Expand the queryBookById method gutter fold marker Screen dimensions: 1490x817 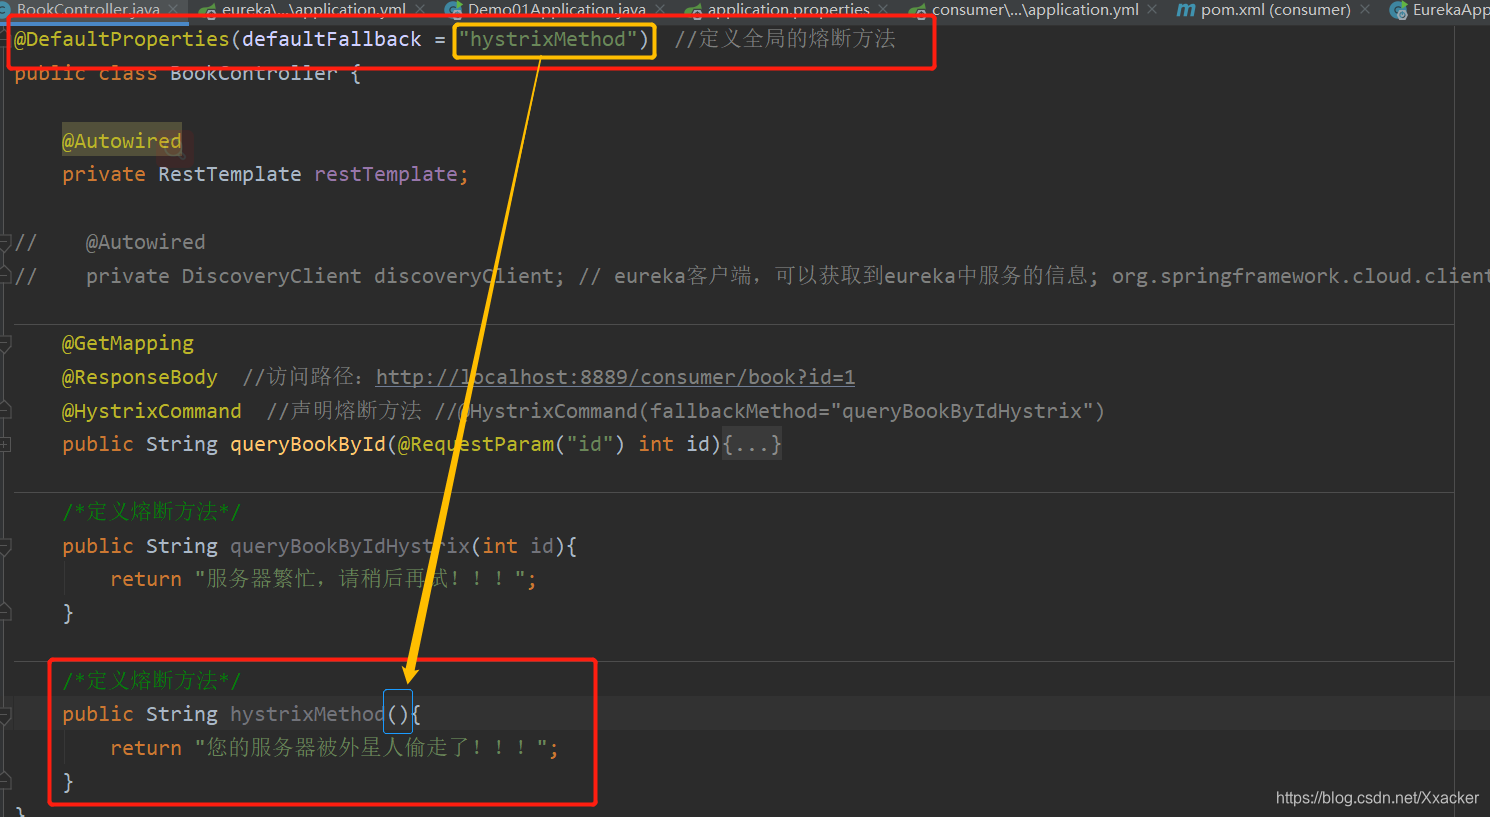click(5, 444)
